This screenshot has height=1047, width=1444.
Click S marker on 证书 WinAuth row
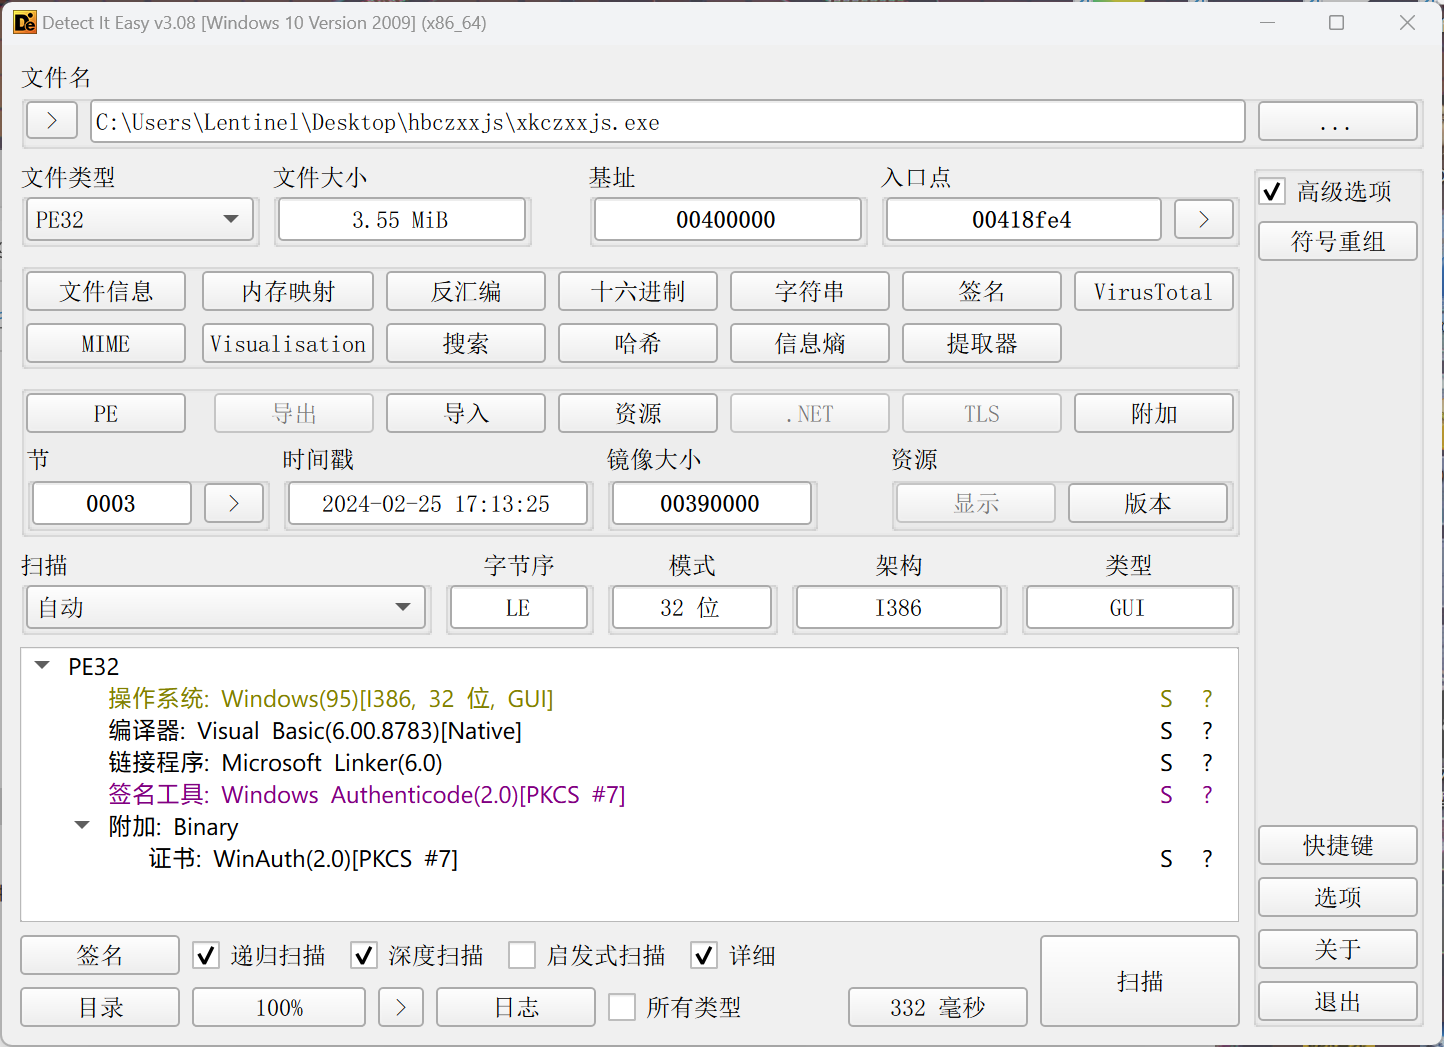coord(1166,859)
